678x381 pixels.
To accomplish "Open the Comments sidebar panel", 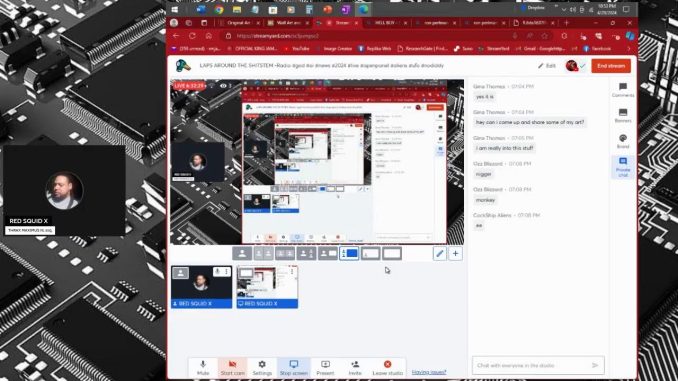I will click(623, 90).
